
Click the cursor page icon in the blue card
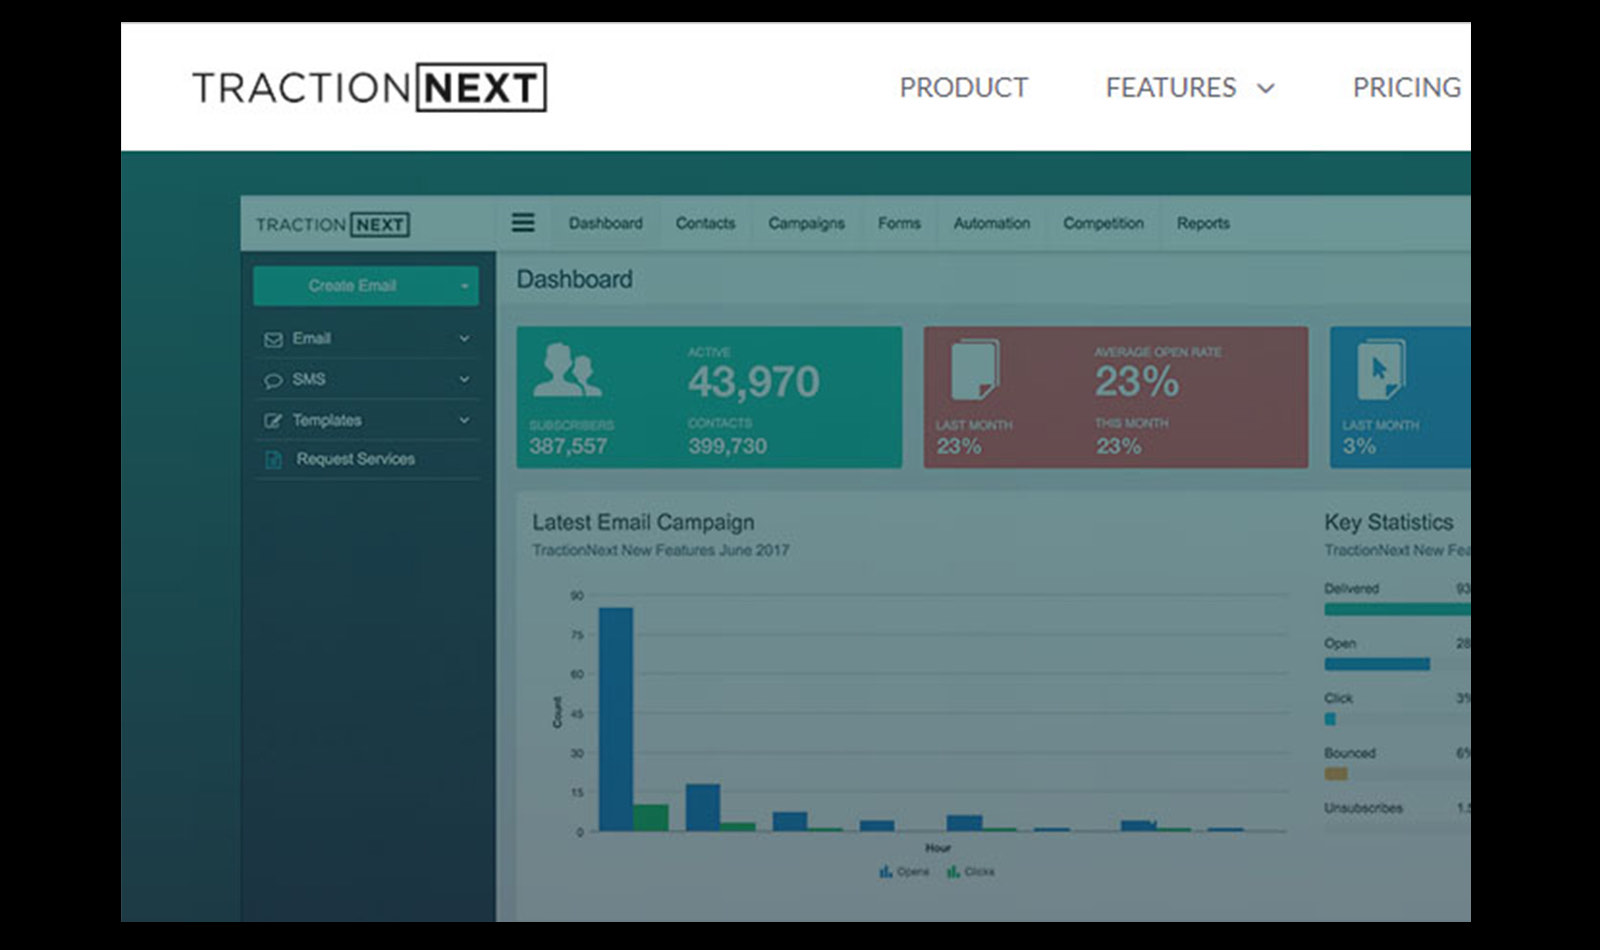tap(1380, 370)
